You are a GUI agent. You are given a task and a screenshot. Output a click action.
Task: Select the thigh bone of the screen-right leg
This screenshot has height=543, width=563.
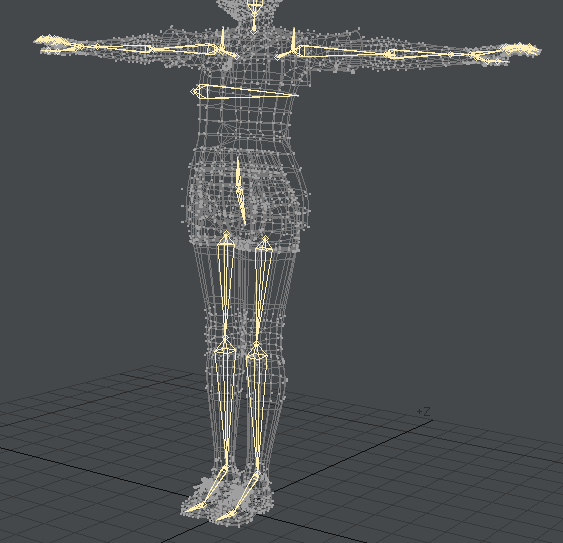click(262, 289)
